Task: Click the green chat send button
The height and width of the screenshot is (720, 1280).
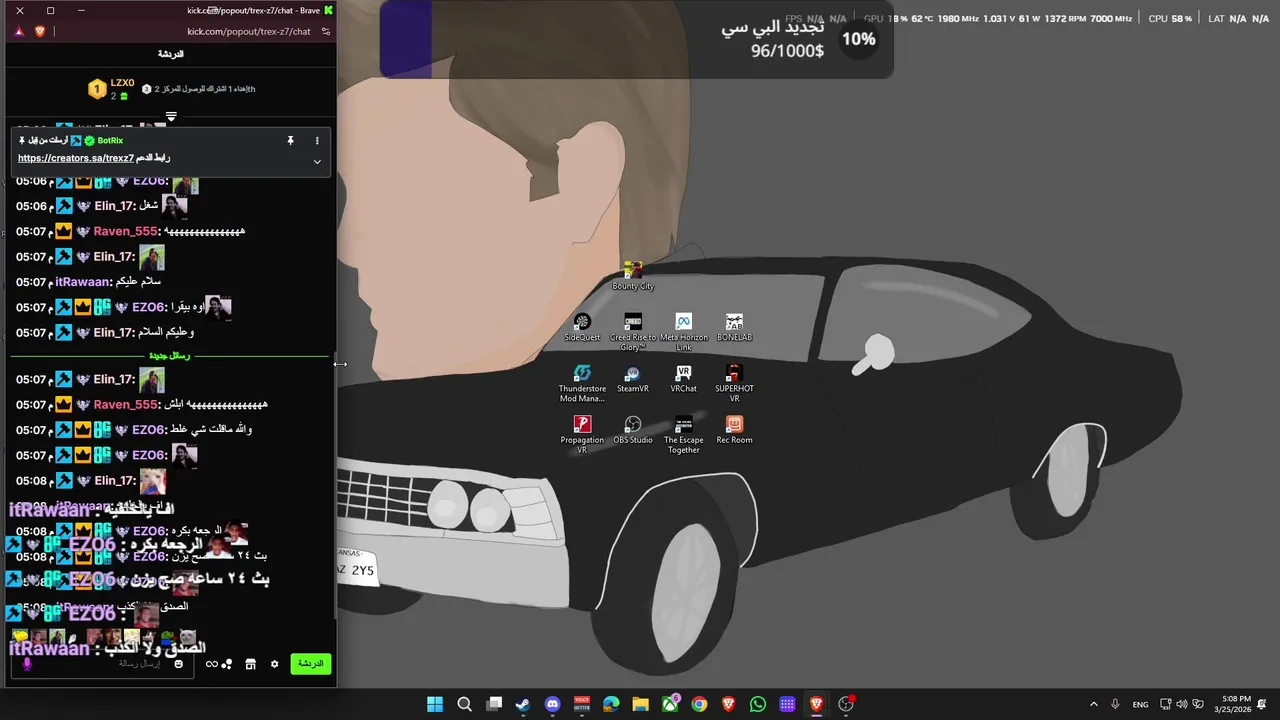Action: pyautogui.click(x=311, y=663)
